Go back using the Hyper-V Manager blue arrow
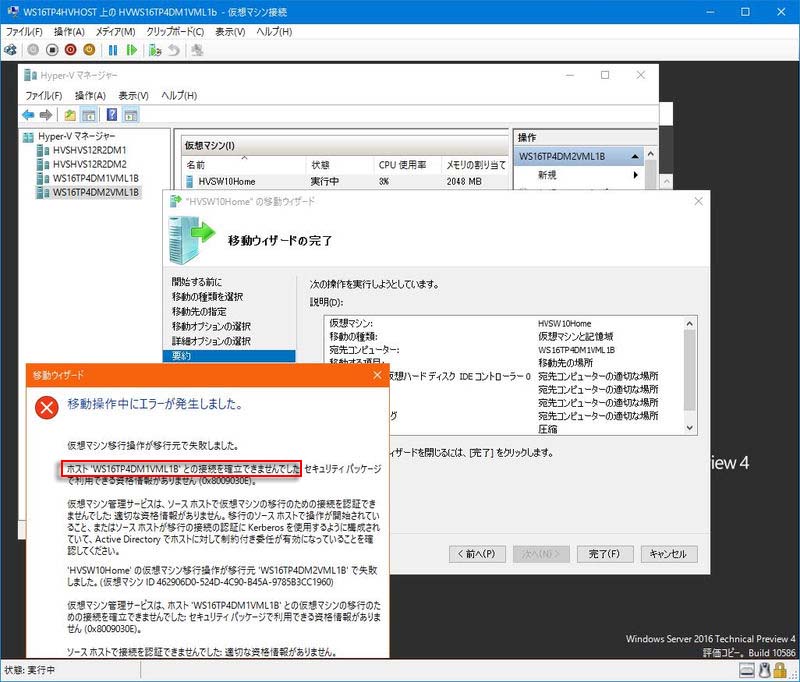 [28, 115]
